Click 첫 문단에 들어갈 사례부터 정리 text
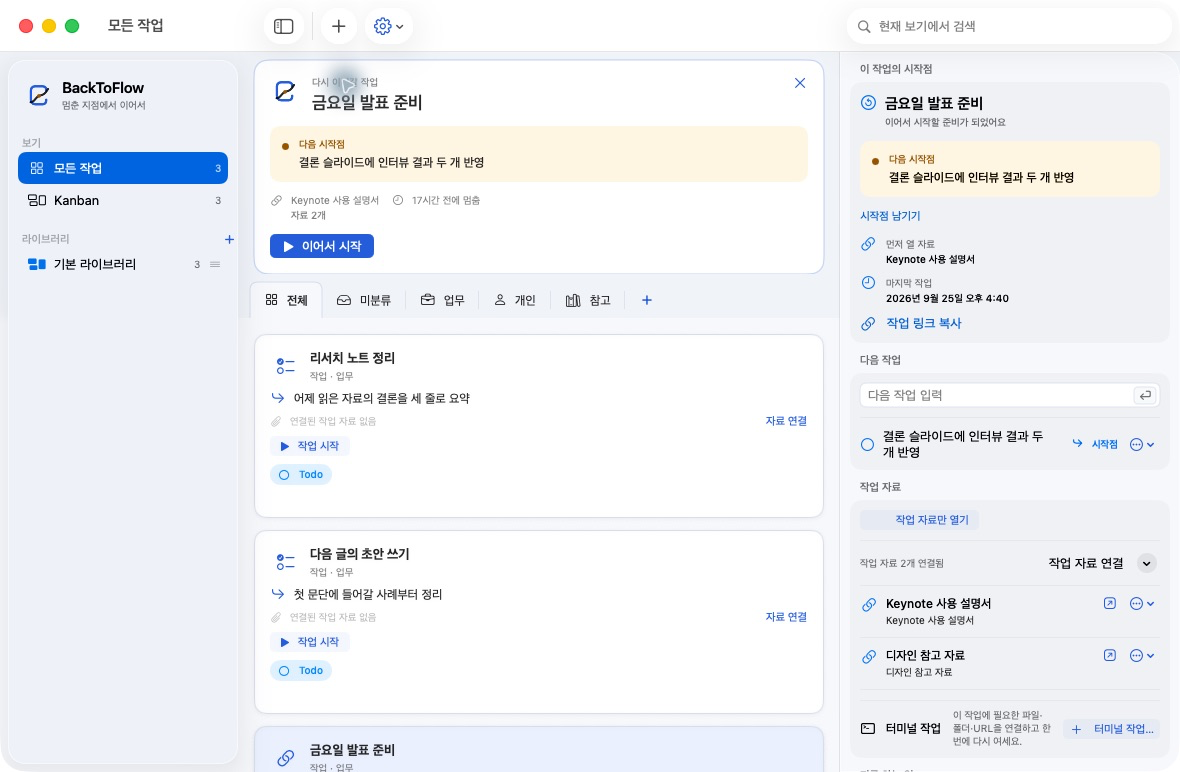 click(x=367, y=594)
